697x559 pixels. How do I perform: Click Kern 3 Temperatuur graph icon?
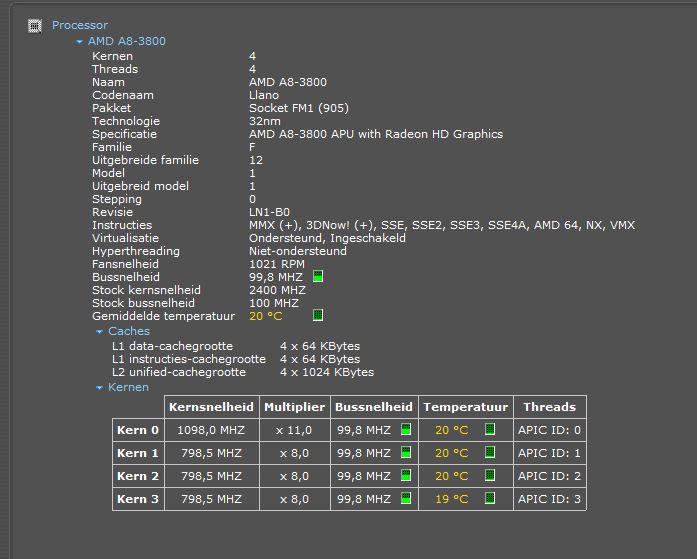point(490,499)
